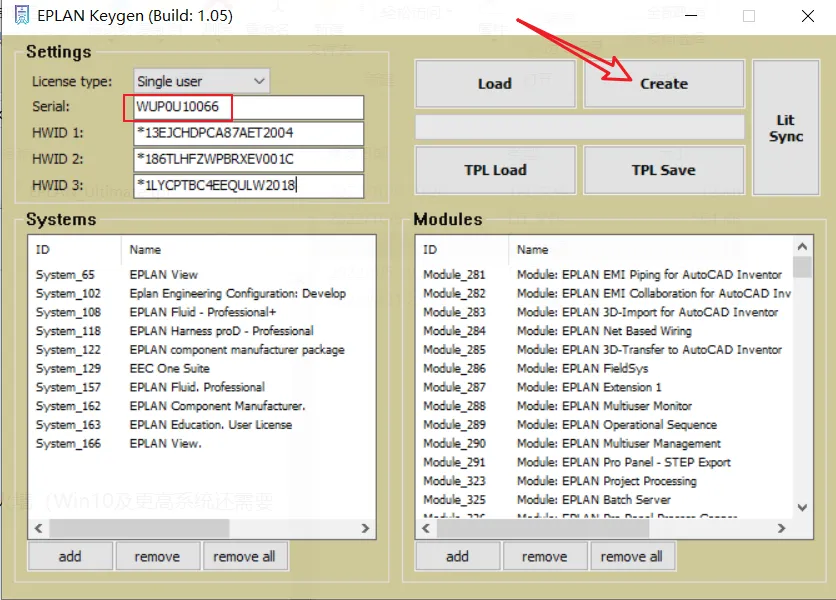The image size is (836, 600).
Task: Click the HWID 3 input field
Action: coord(248,186)
